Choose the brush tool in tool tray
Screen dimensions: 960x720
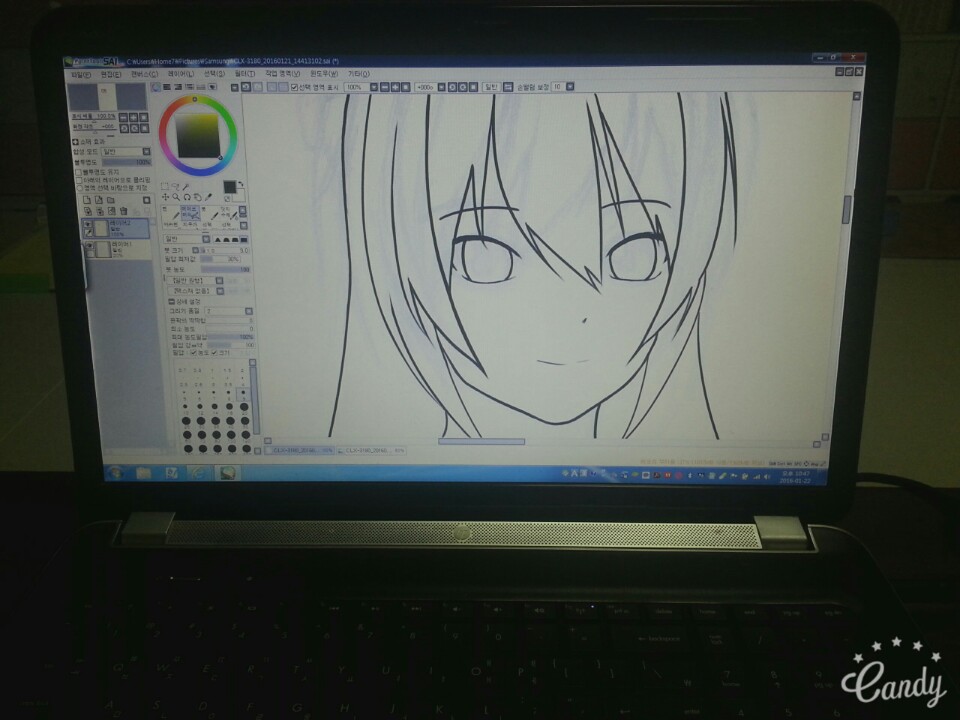tap(210, 215)
